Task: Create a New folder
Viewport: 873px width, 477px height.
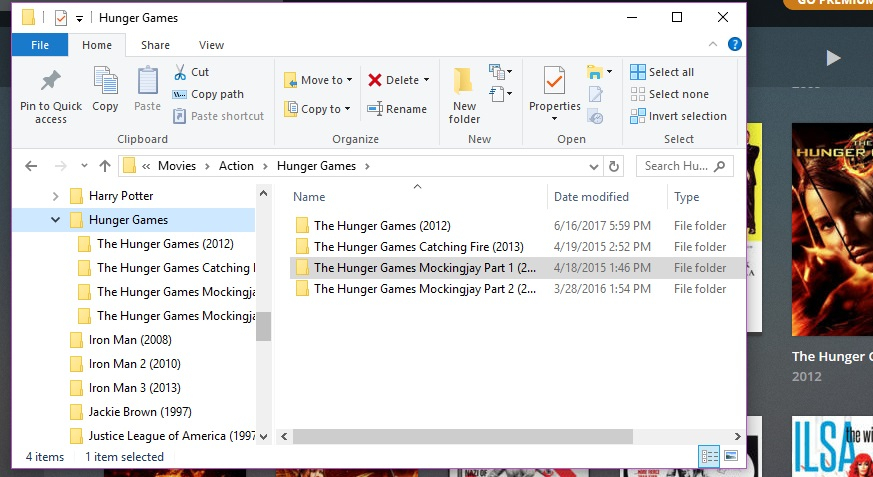Action: (x=464, y=95)
